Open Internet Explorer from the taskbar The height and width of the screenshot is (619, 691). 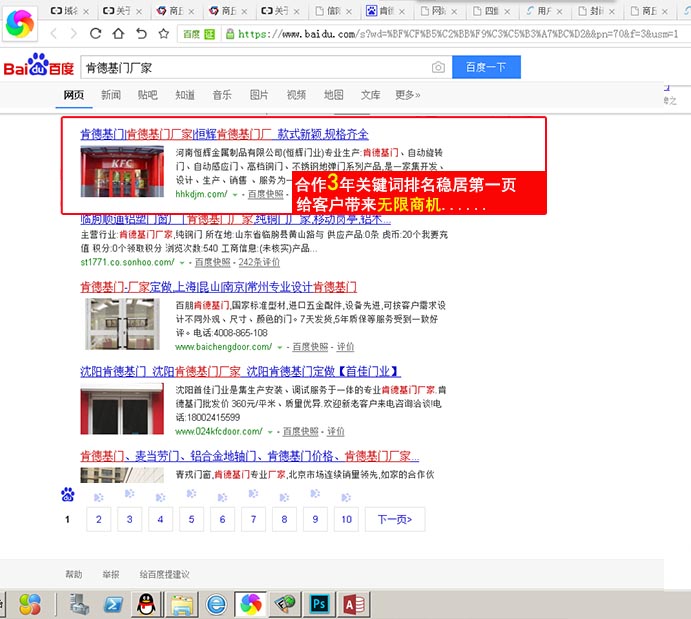(x=216, y=604)
